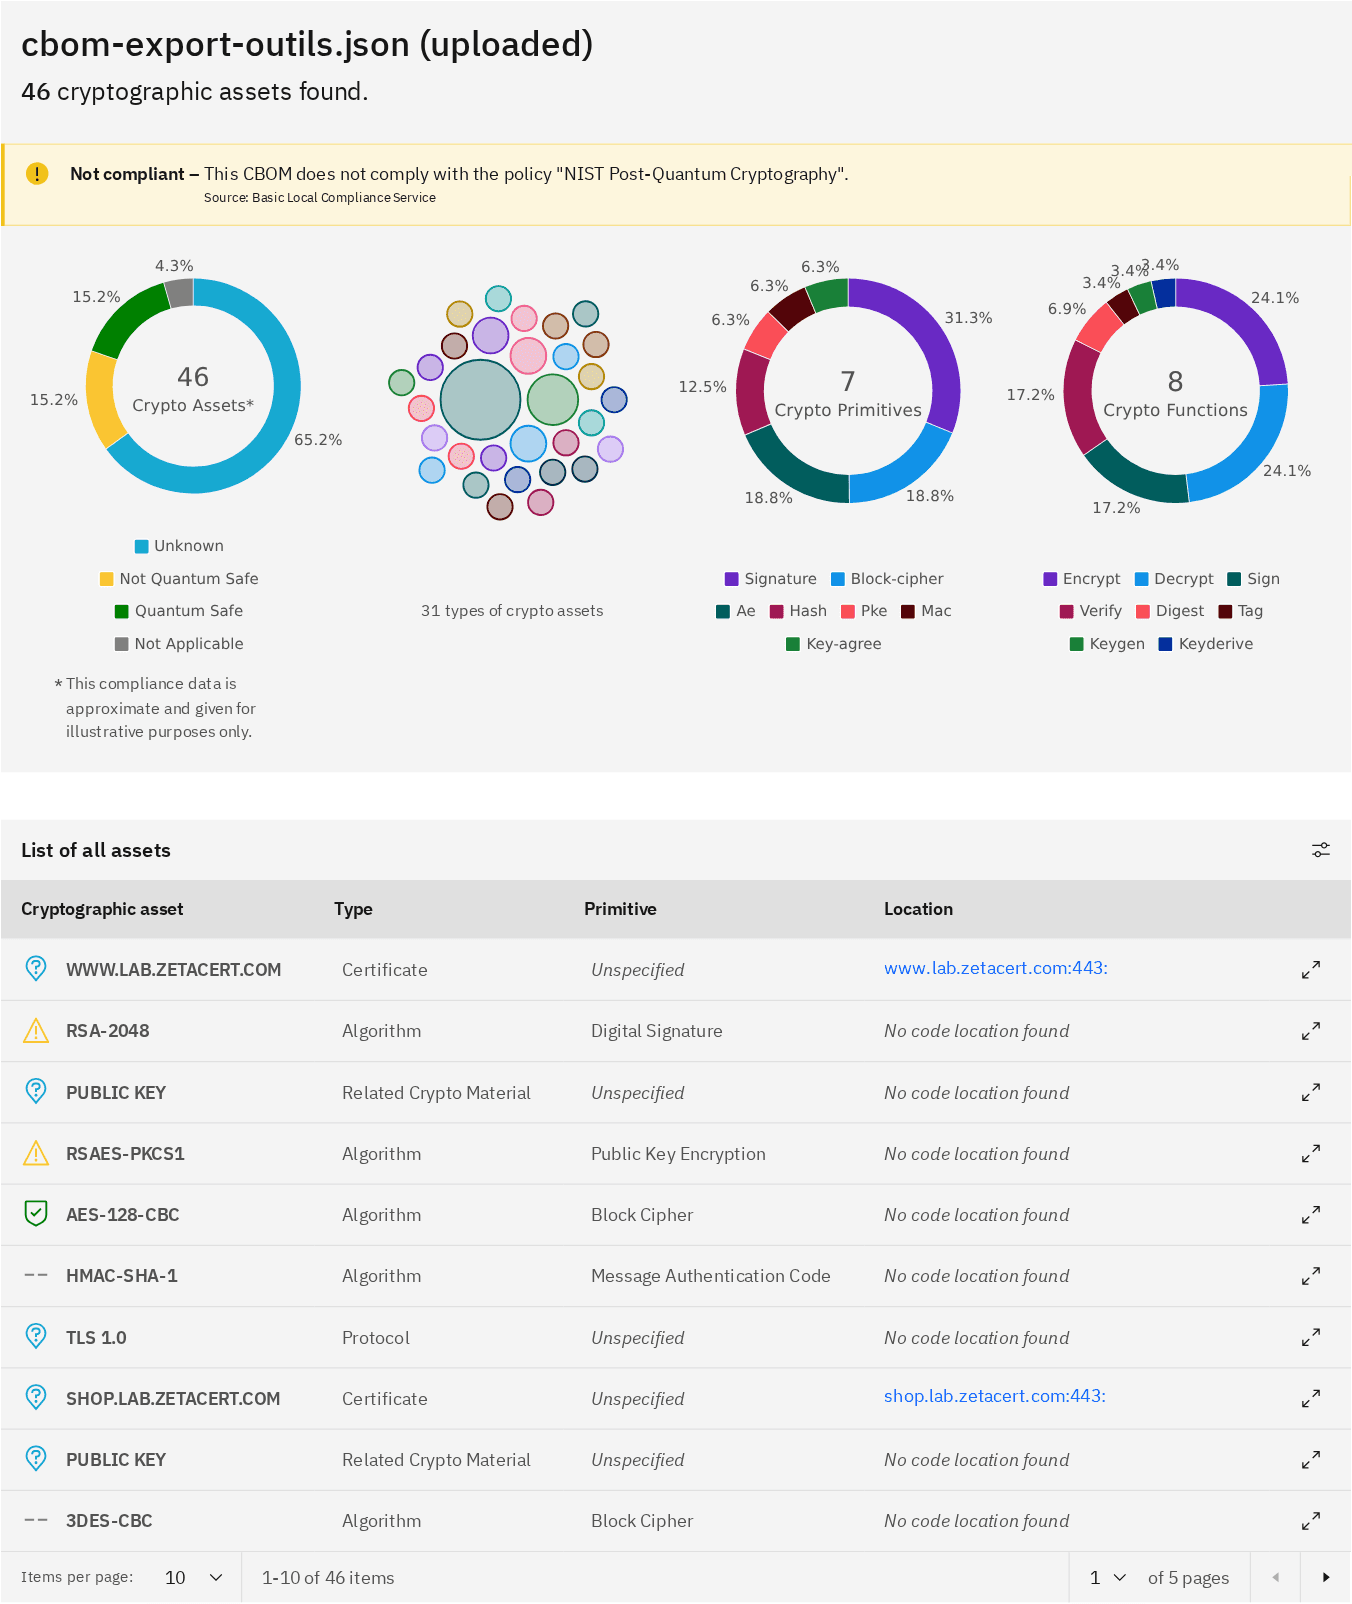Viewport: 1352px width, 1604px height.
Task: Expand details for WWW.LAB.ZETACERT.COM row
Action: pos(1311,970)
